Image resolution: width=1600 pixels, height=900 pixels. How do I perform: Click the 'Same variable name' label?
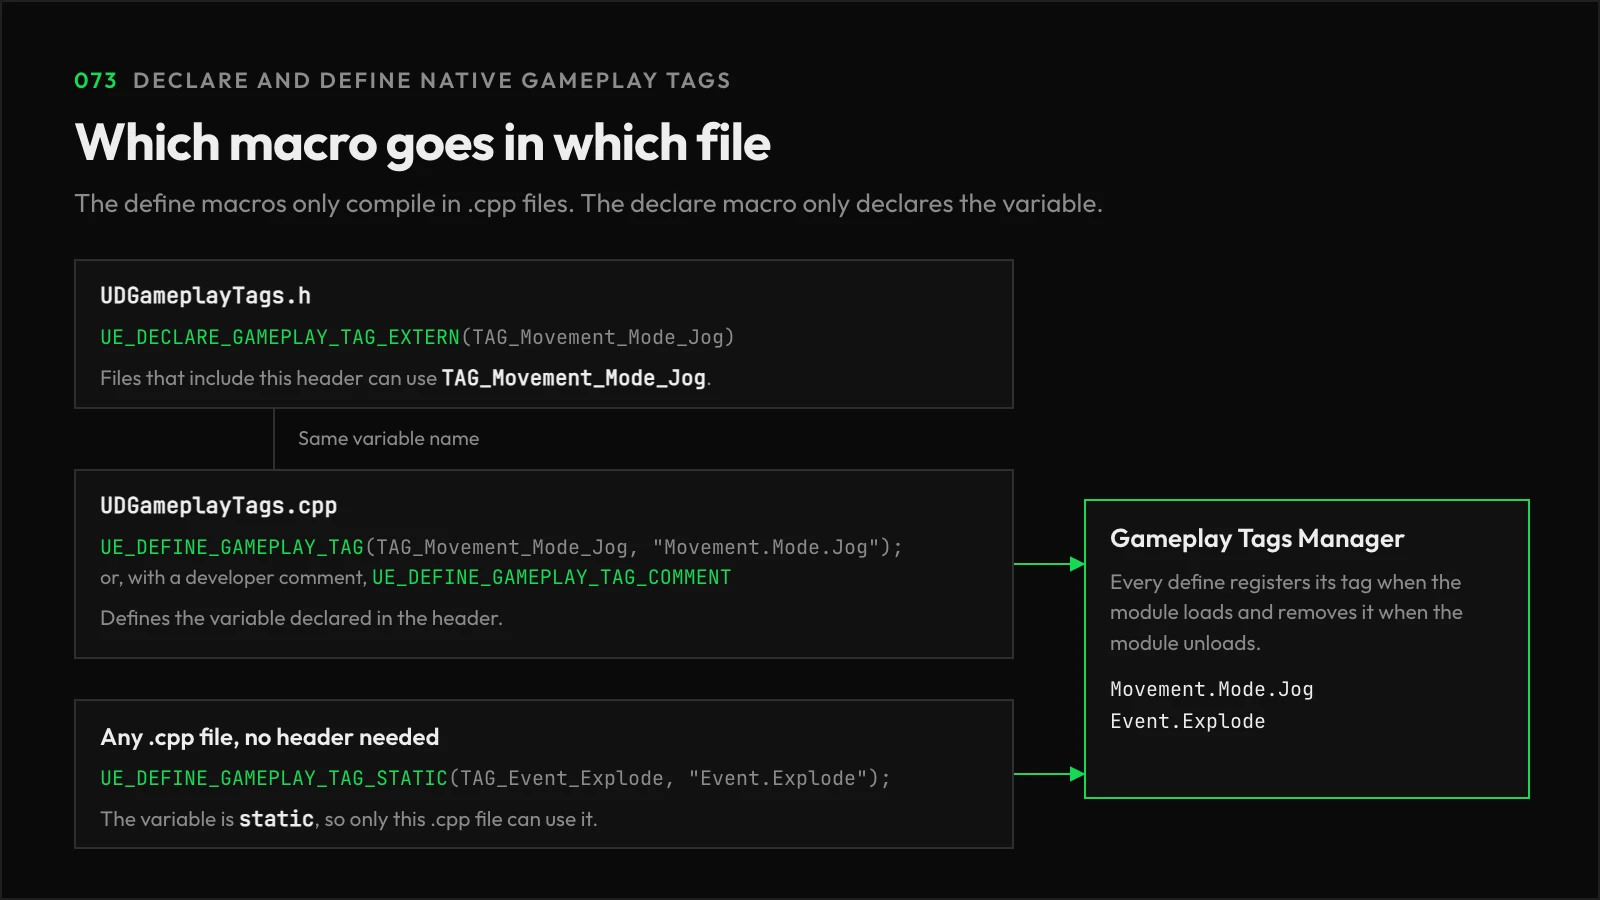(388, 439)
